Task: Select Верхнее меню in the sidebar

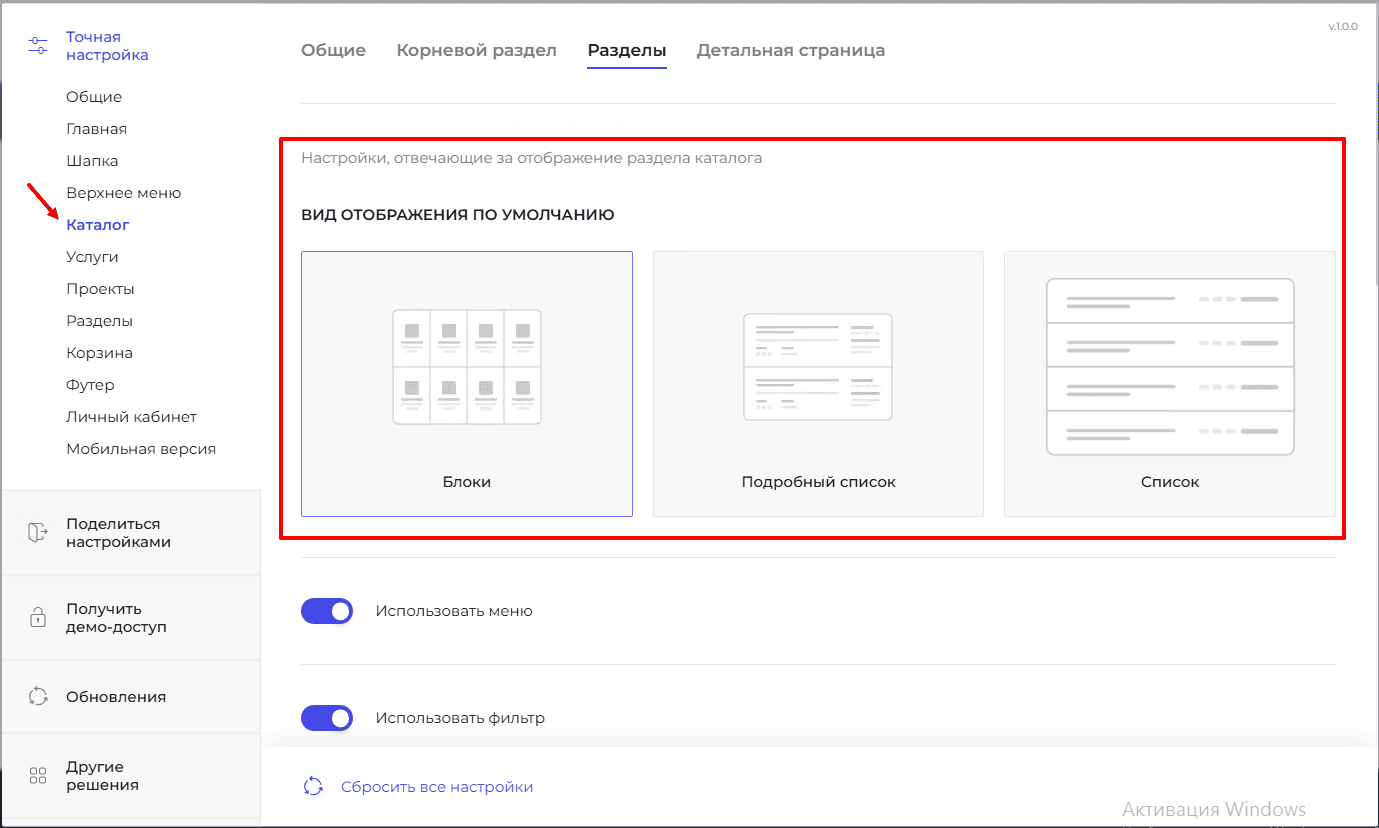Action: [123, 193]
